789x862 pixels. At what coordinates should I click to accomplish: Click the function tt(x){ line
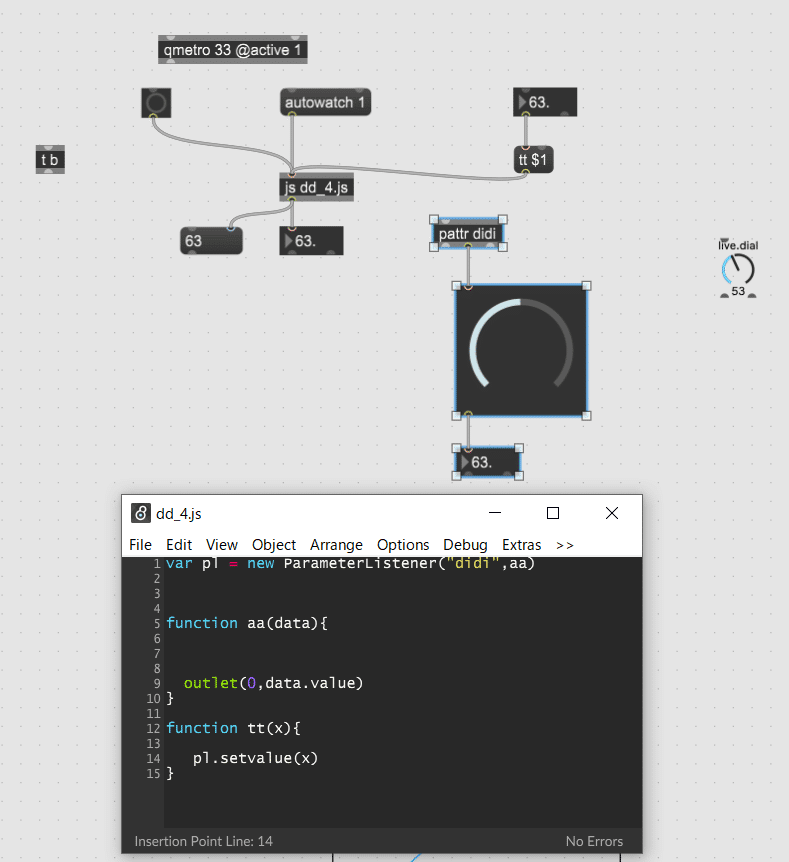(234, 728)
